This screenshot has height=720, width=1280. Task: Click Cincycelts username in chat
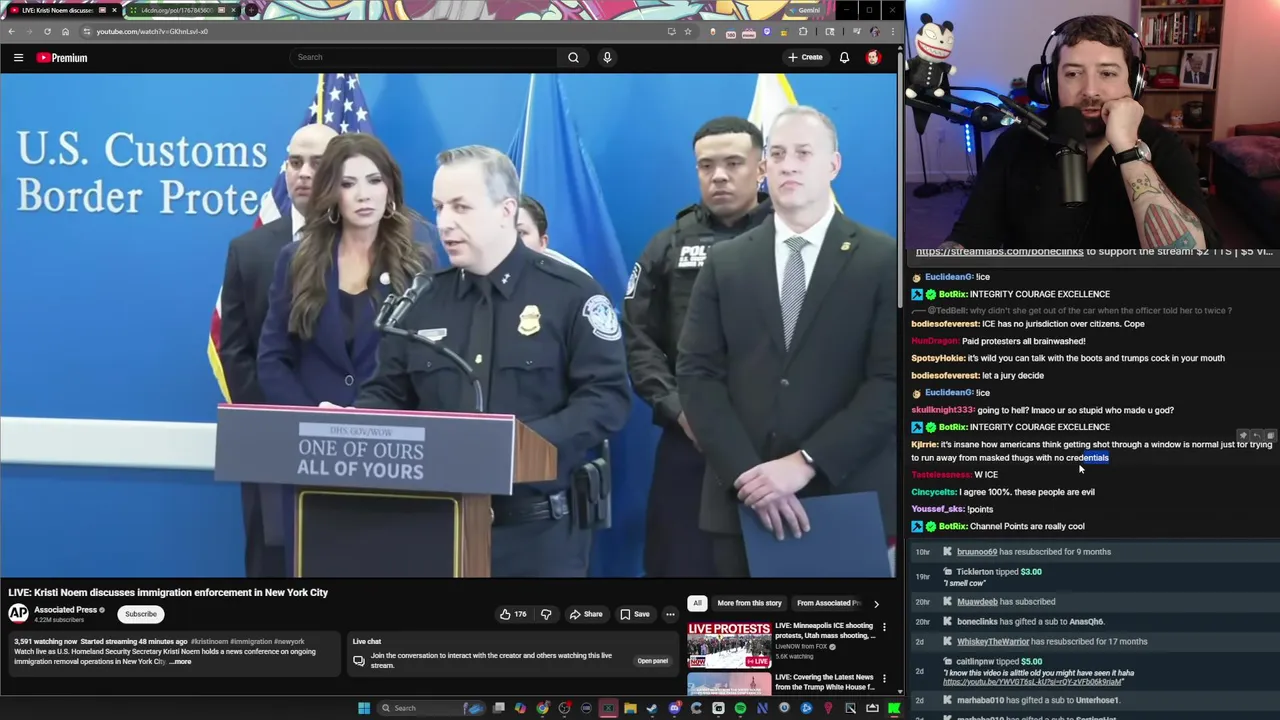click(934, 492)
